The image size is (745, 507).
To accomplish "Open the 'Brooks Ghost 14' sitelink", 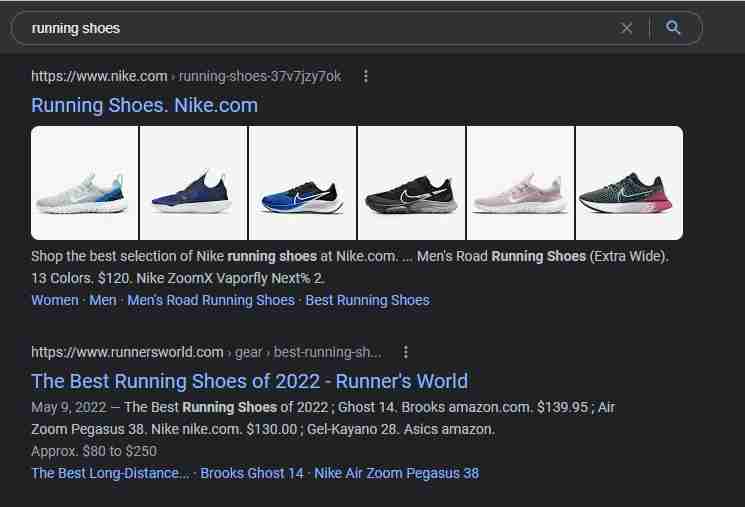I will click(x=252, y=473).
